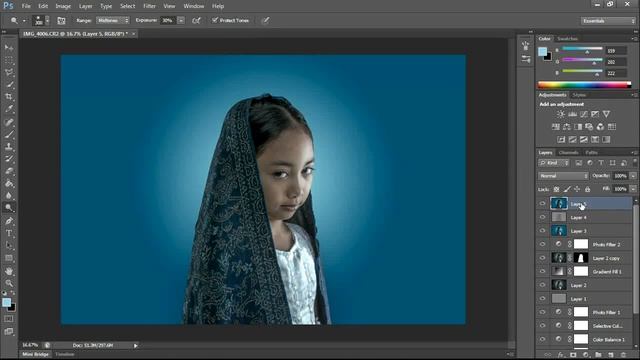Screen dimensions: 640x360
Task: Select the Rectangular Marquee tool
Action: tap(9, 60)
